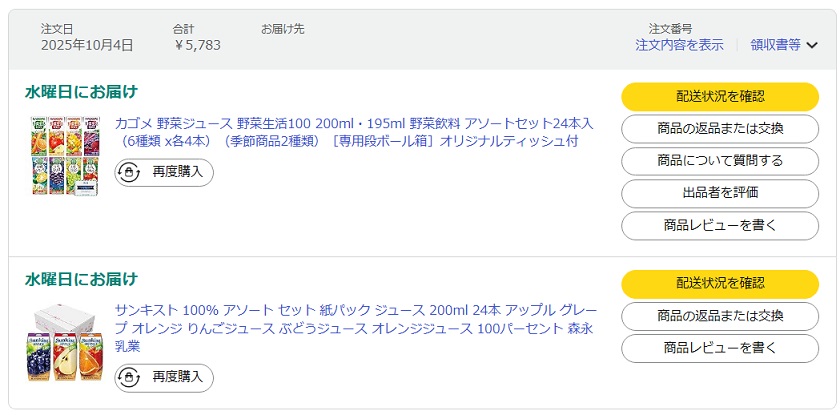The height and width of the screenshot is (415, 840).
Task: Expand the 領収書等 dropdown chevron
Action: (x=812, y=45)
